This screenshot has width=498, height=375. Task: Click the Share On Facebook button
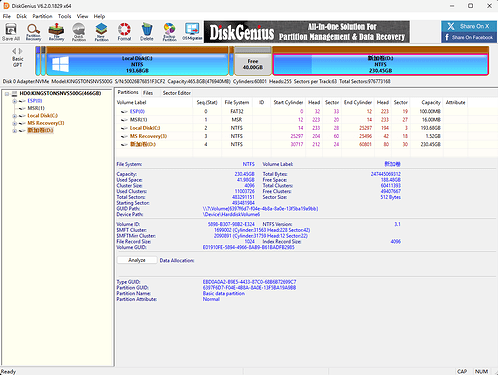coord(469,37)
